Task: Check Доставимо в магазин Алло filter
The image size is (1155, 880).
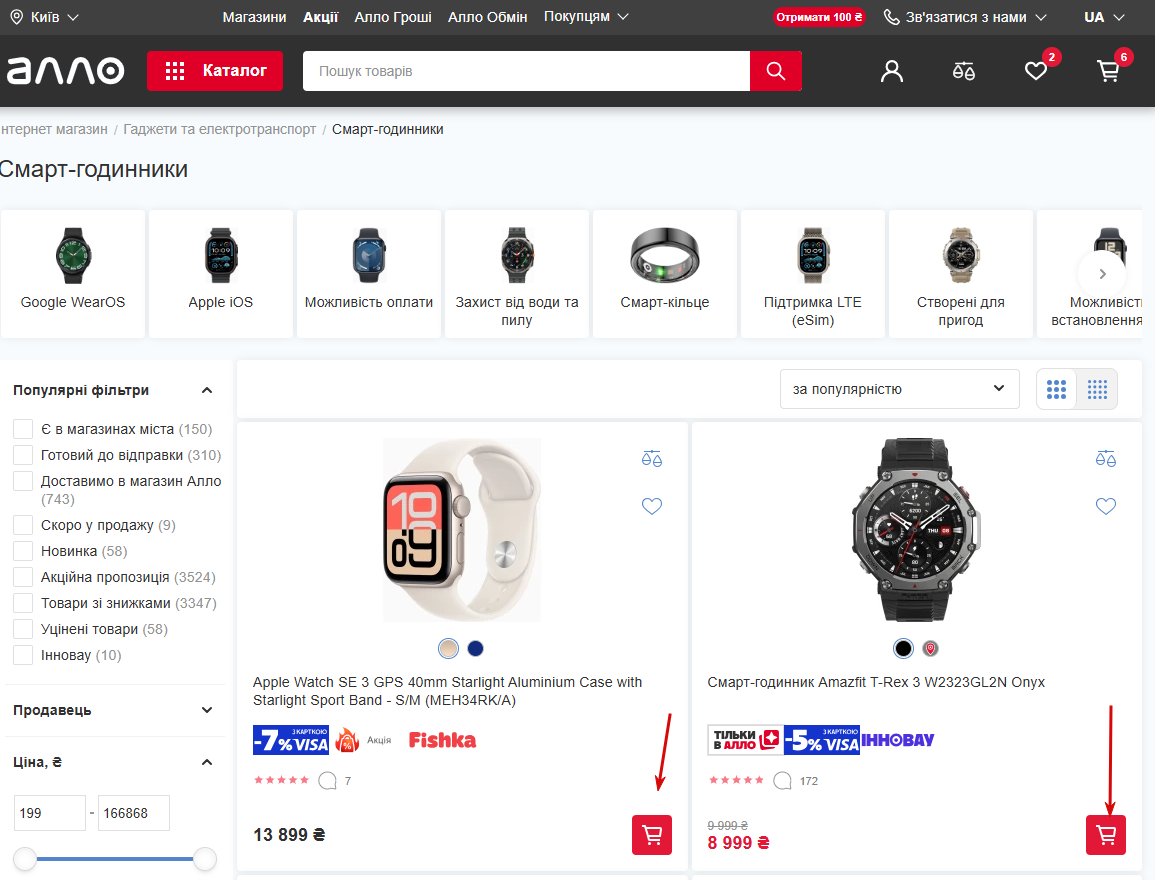Action: coord(23,482)
